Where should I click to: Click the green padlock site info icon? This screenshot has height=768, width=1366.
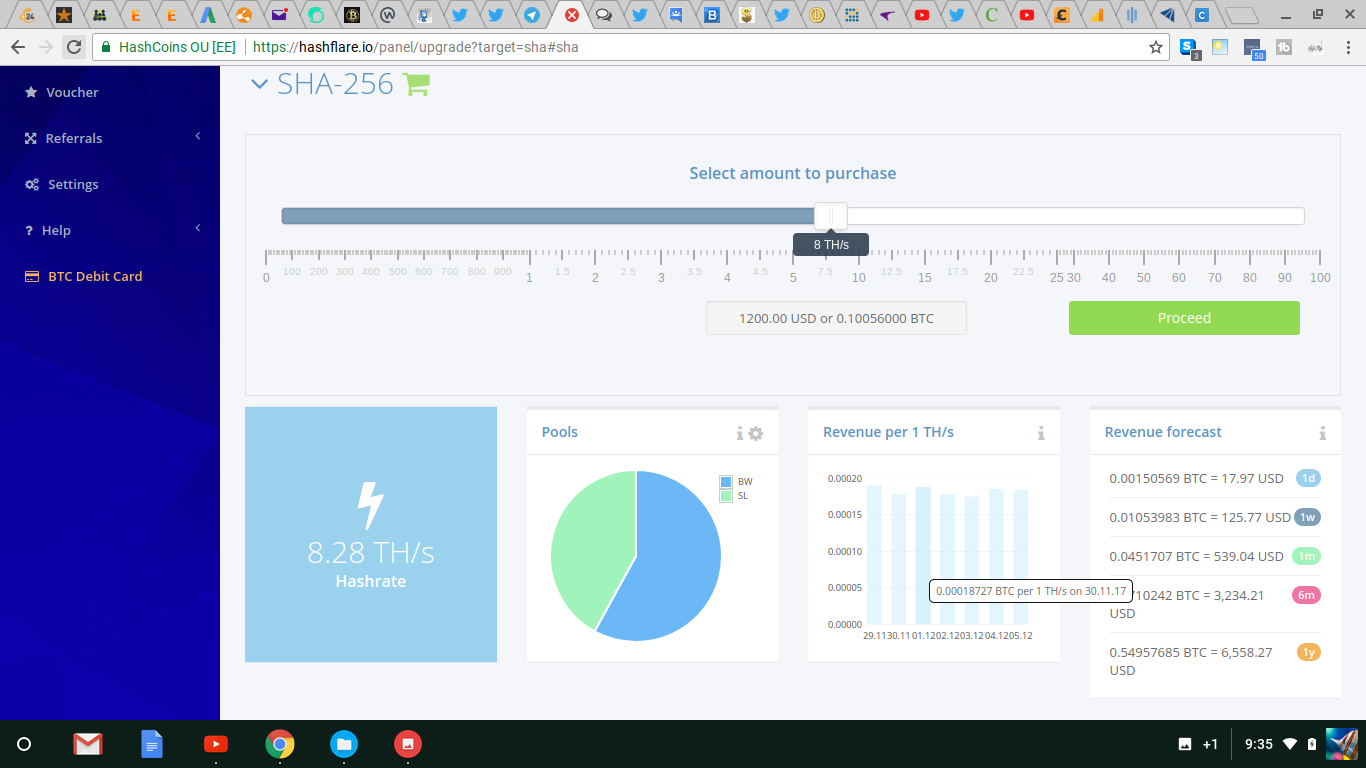pyautogui.click(x=106, y=47)
